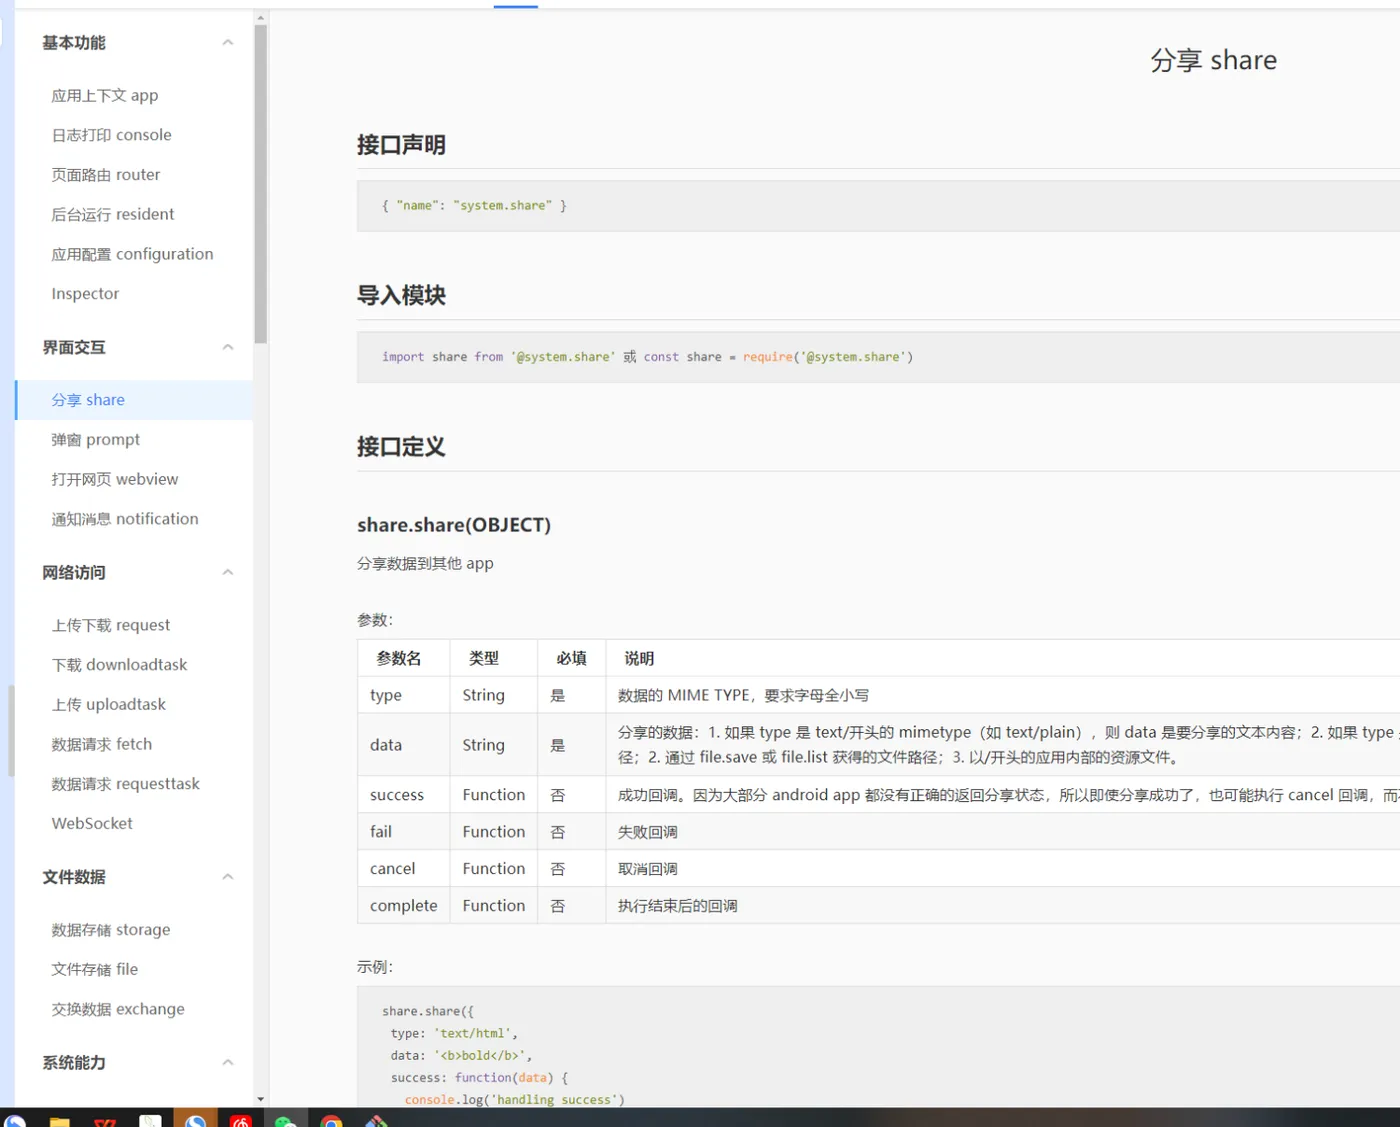Click the import share code line
This screenshot has height=1127, width=1400.
point(647,357)
